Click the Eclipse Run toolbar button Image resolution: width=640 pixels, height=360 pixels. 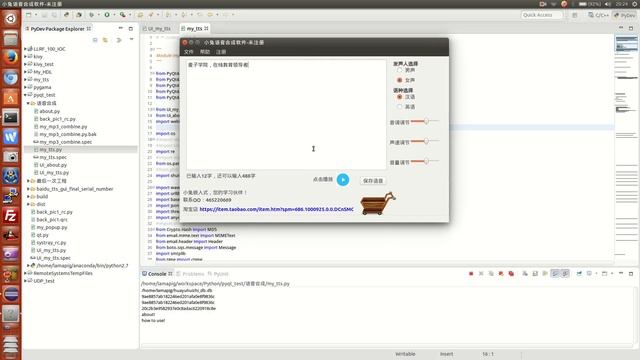point(107,15)
